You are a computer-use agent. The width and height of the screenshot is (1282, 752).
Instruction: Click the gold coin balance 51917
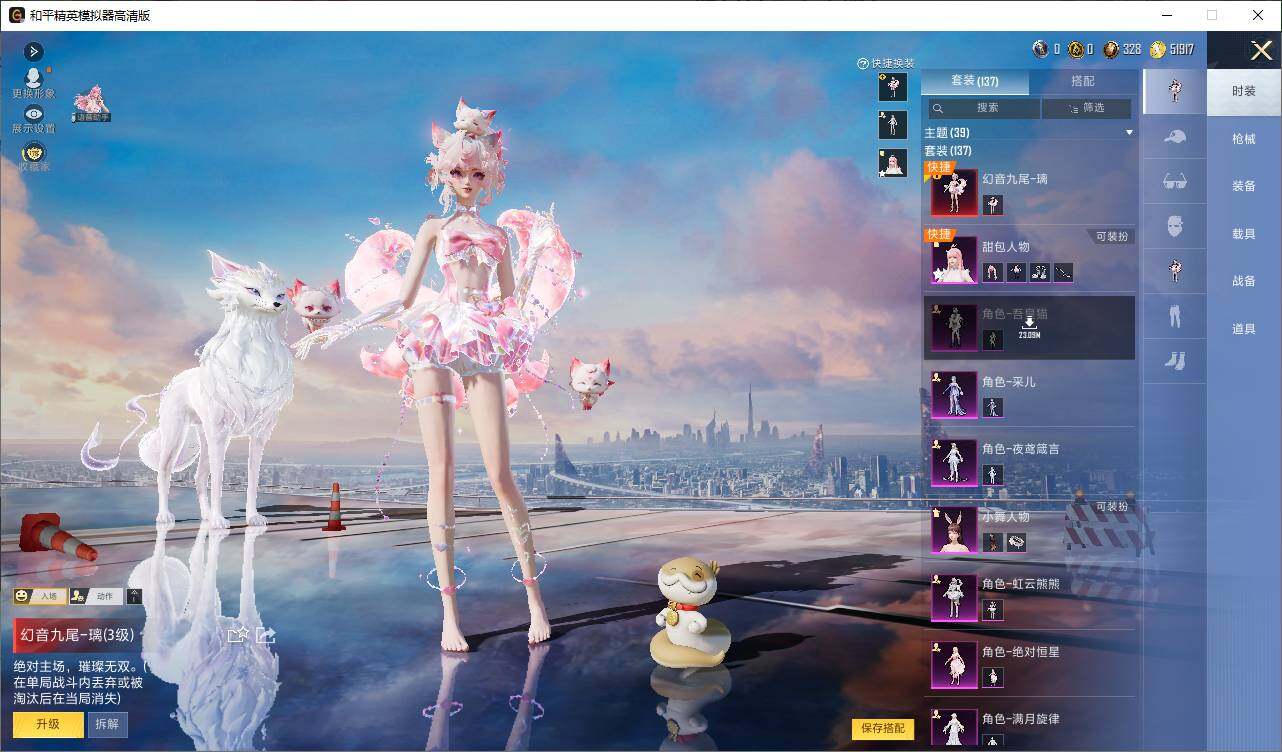click(1171, 49)
